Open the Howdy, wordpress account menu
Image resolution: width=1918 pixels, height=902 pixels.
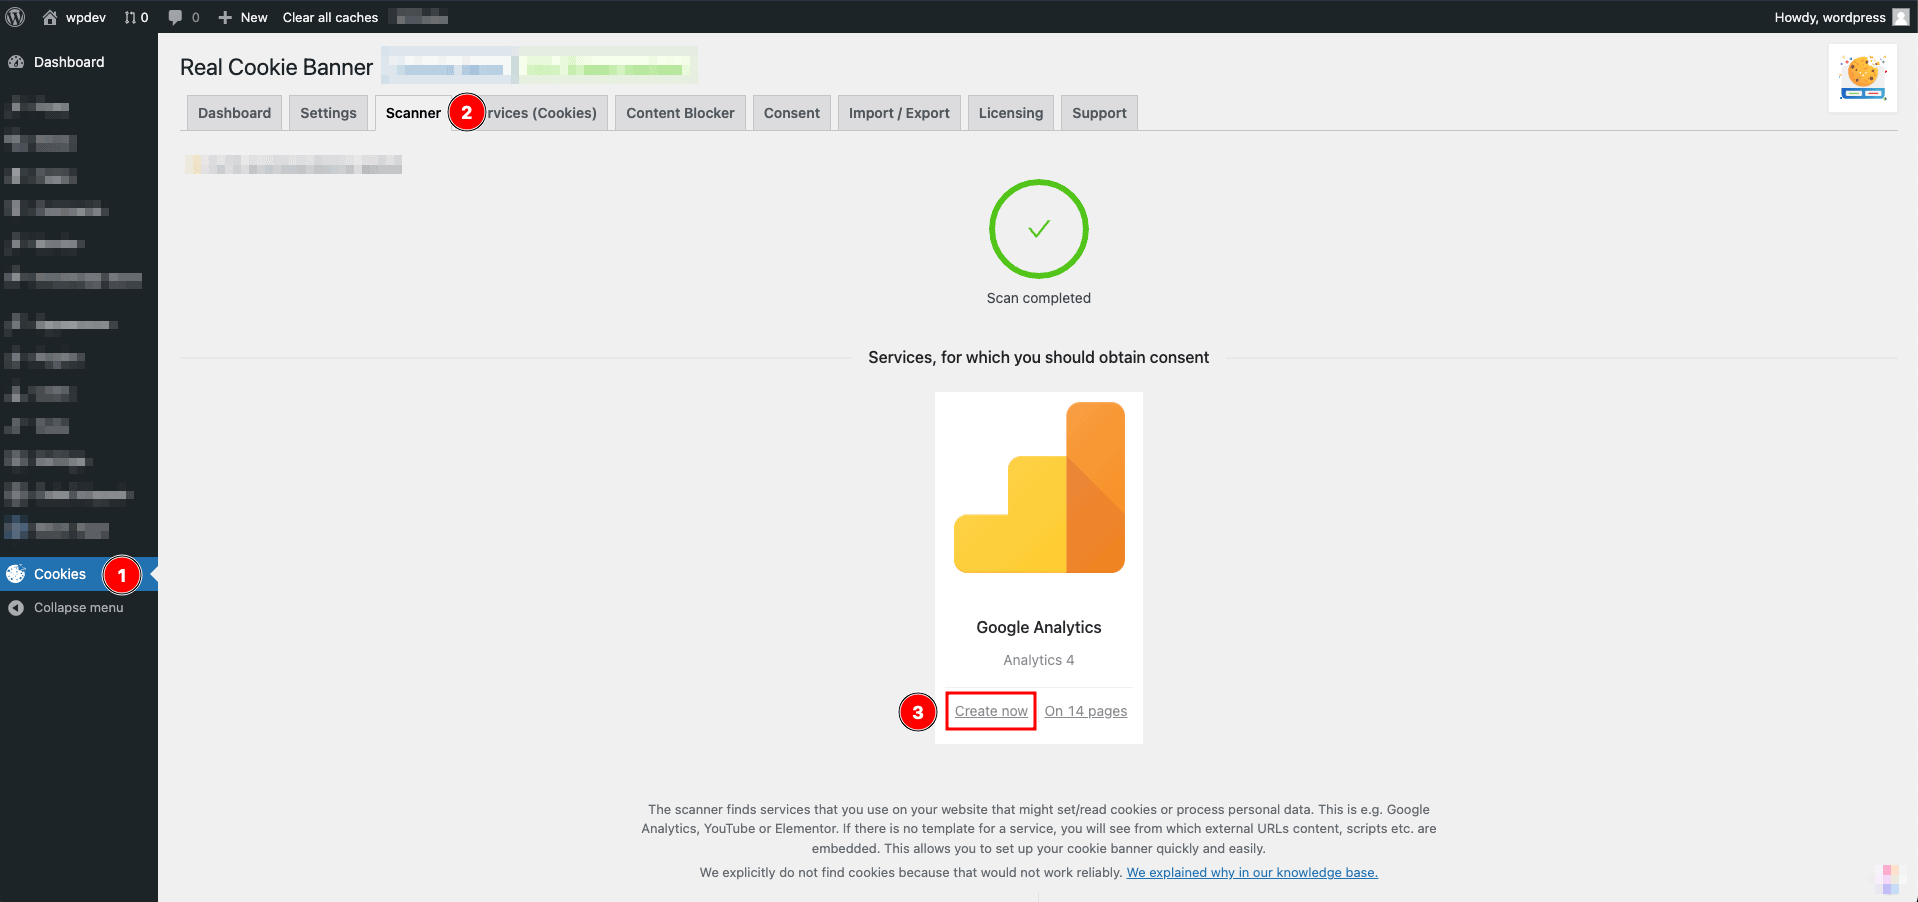(1829, 17)
